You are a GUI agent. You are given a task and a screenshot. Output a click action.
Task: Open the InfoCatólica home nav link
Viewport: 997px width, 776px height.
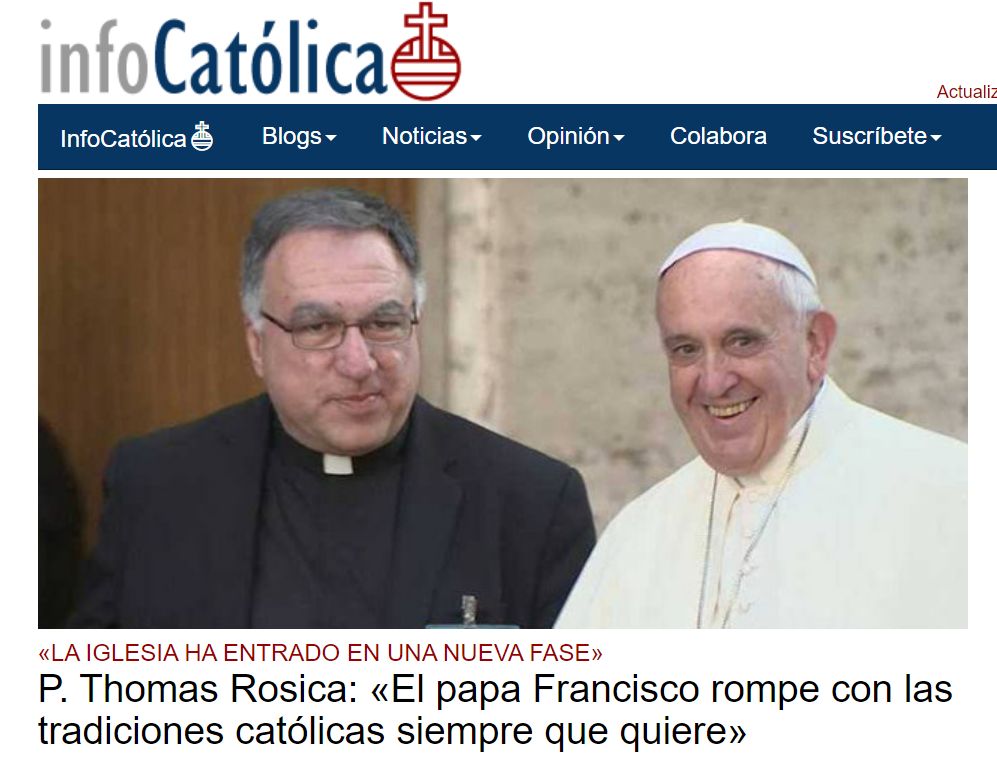(x=136, y=137)
